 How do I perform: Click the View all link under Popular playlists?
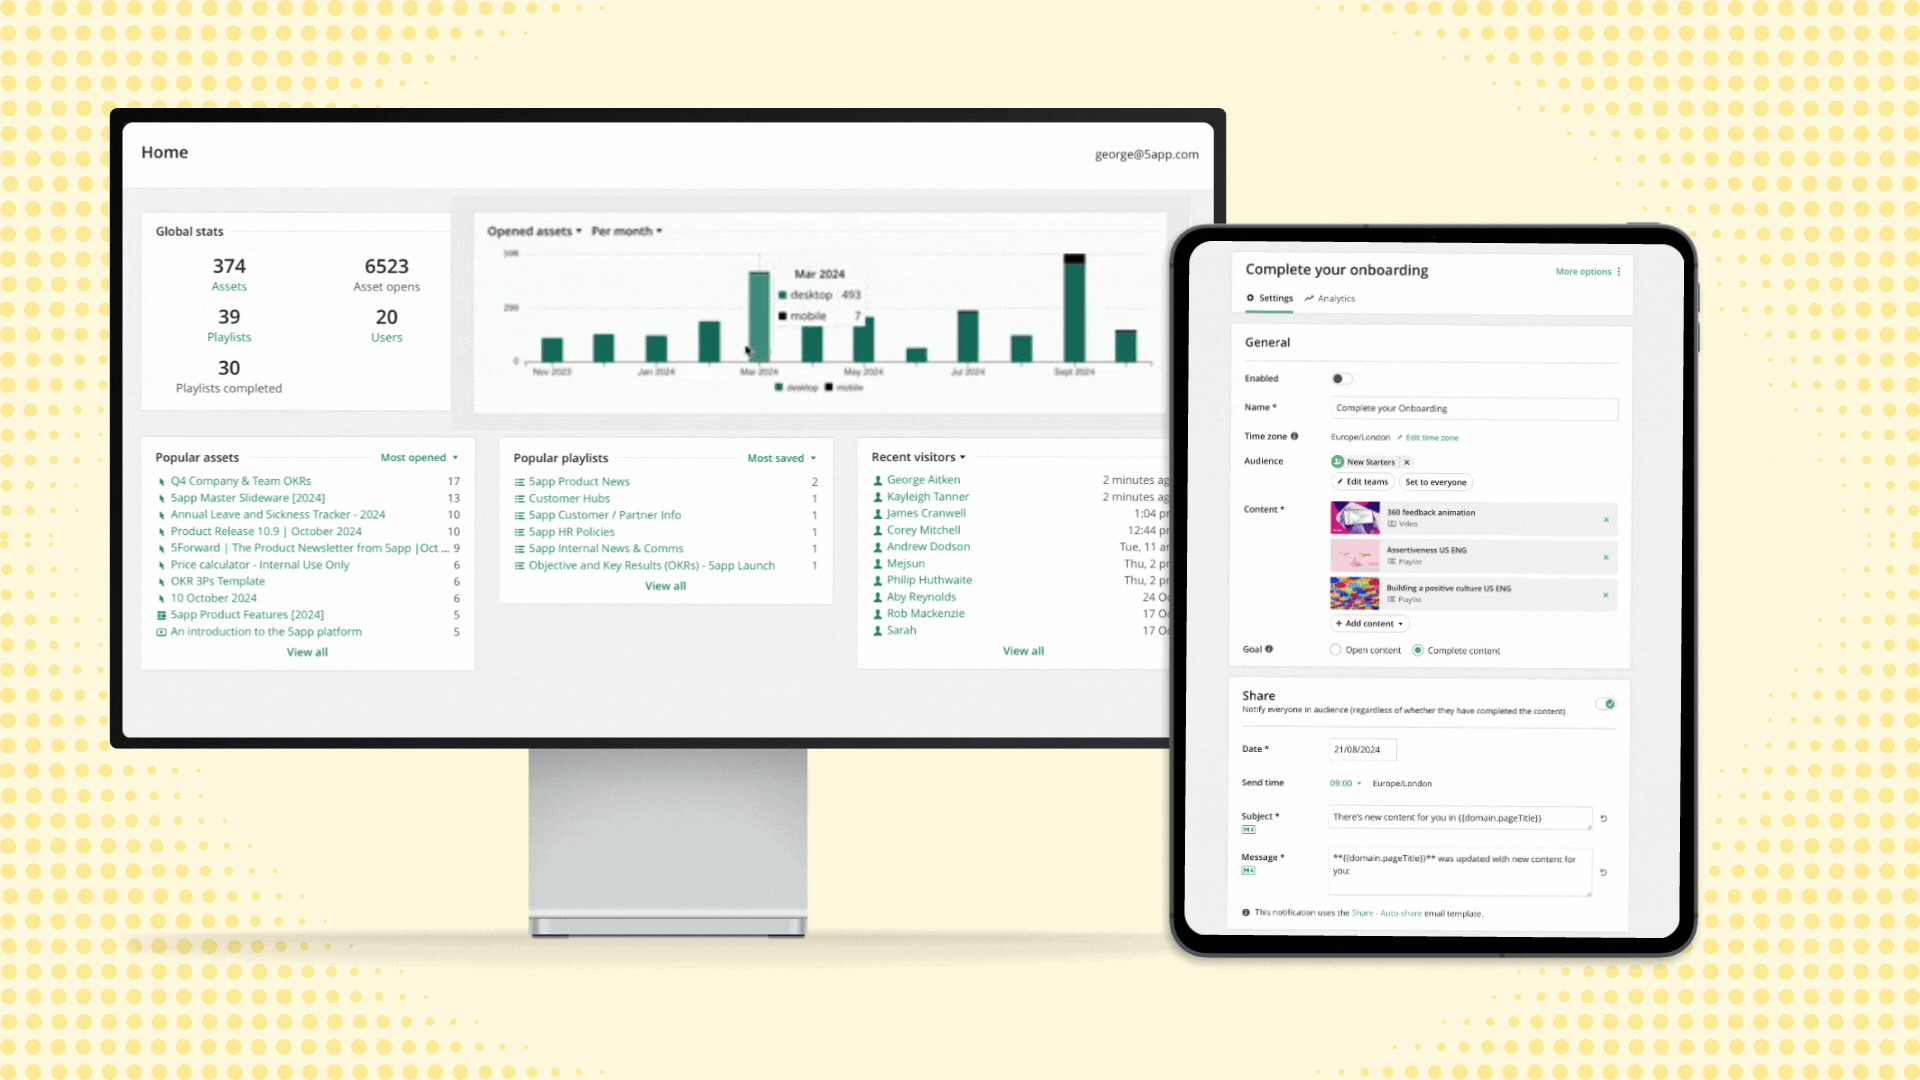coord(666,585)
